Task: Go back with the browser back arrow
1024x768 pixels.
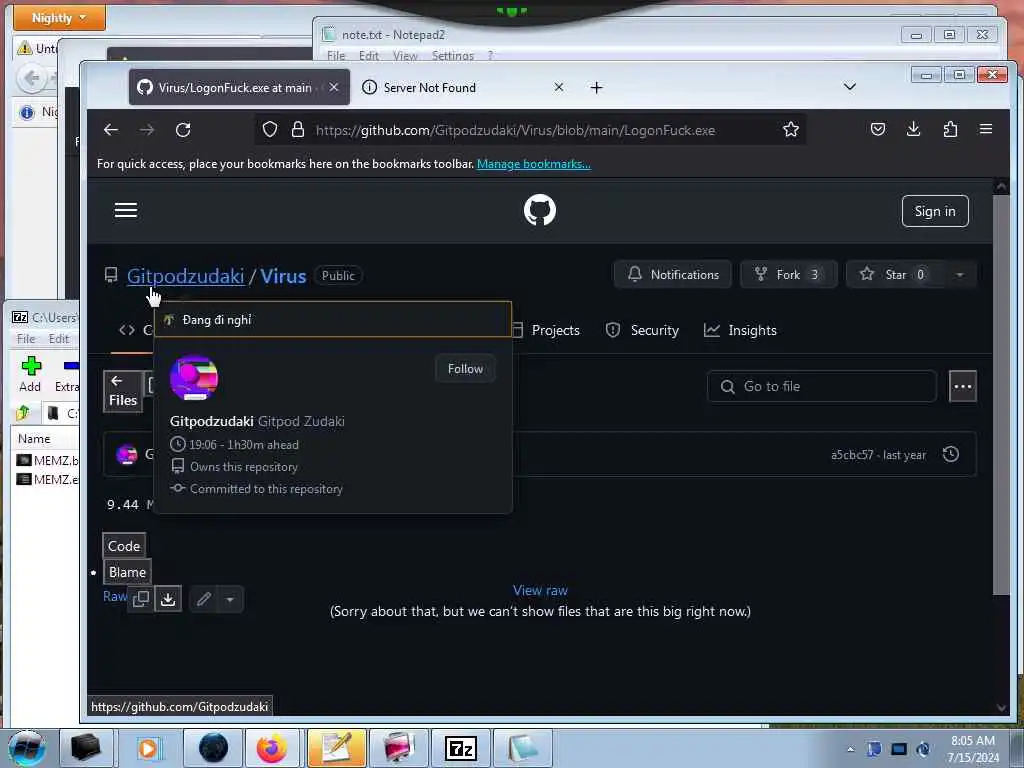Action: tap(111, 130)
